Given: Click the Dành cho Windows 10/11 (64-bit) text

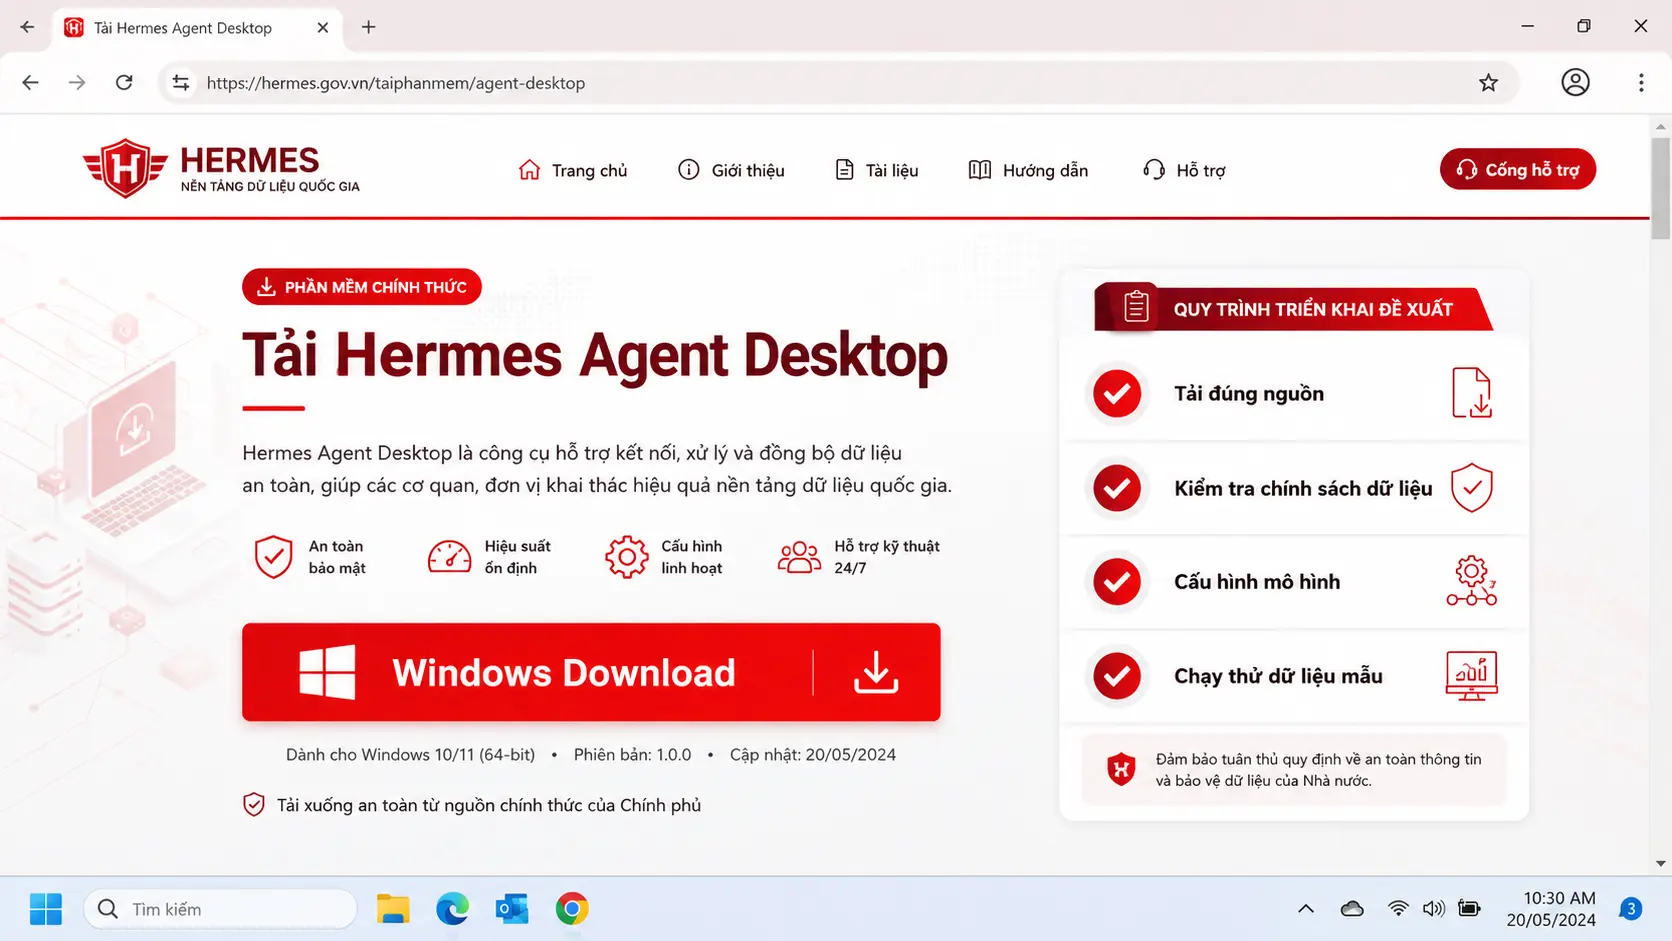Looking at the screenshot, I should coord(410,755).
